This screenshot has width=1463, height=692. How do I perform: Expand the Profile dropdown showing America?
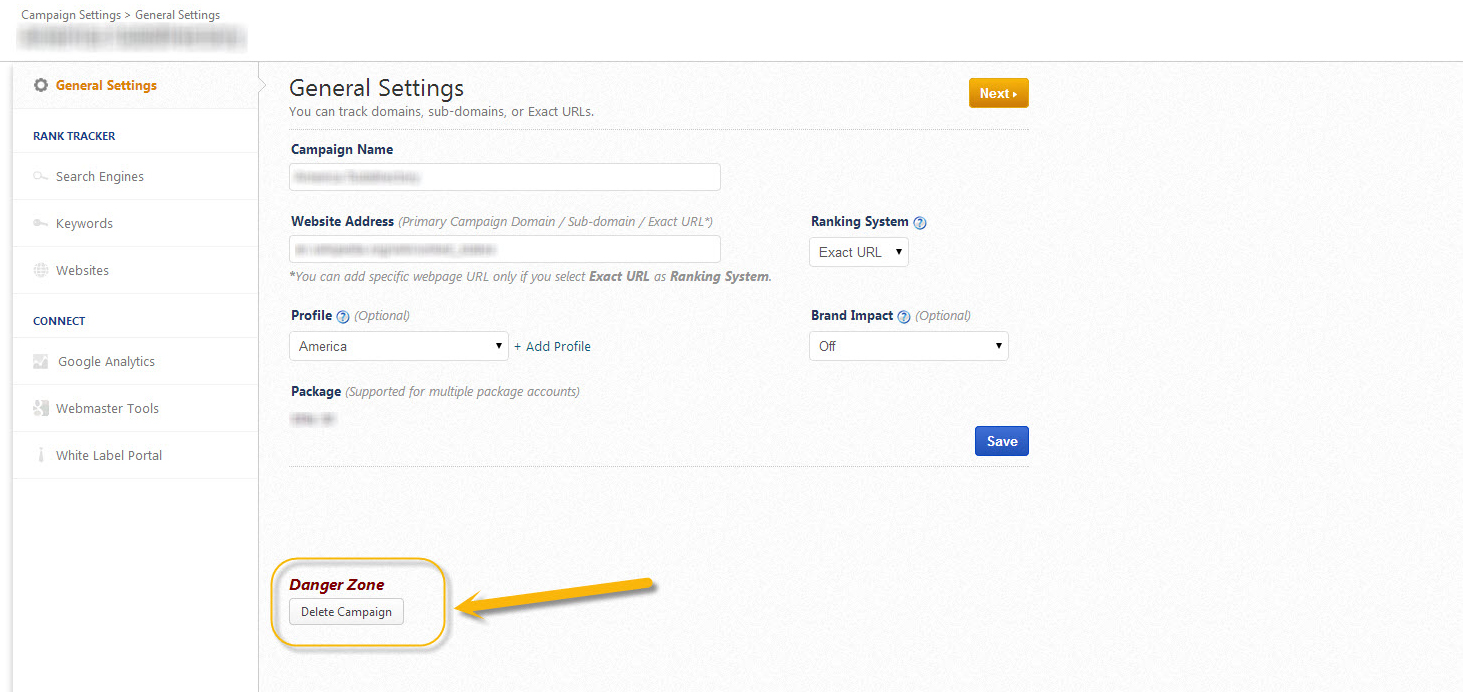(x=400, y=347)
